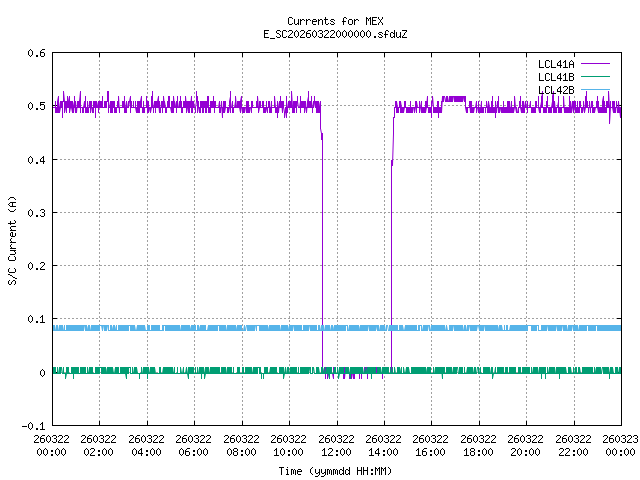Click the LCL41A legend label
Viewport: 640px width, 480px height.
[555, 64]
